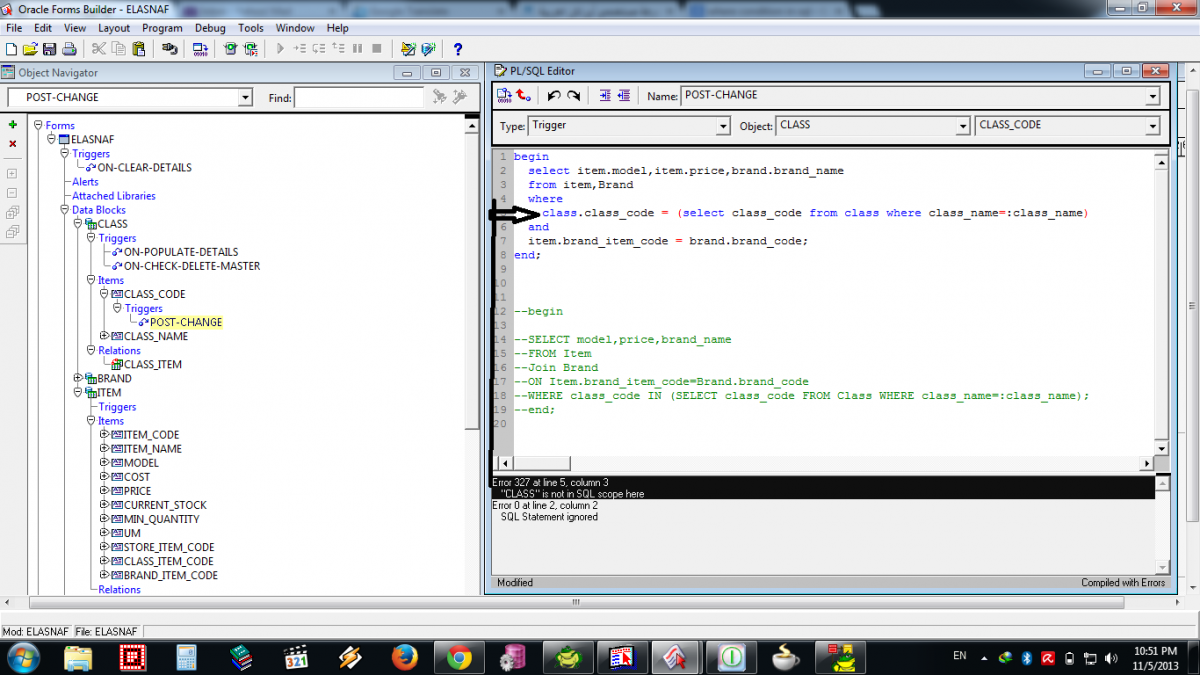Open Firefox from the Windows taskbar
The width and height of the screenshot is (1200, 675).
click(x=404, y=657)
